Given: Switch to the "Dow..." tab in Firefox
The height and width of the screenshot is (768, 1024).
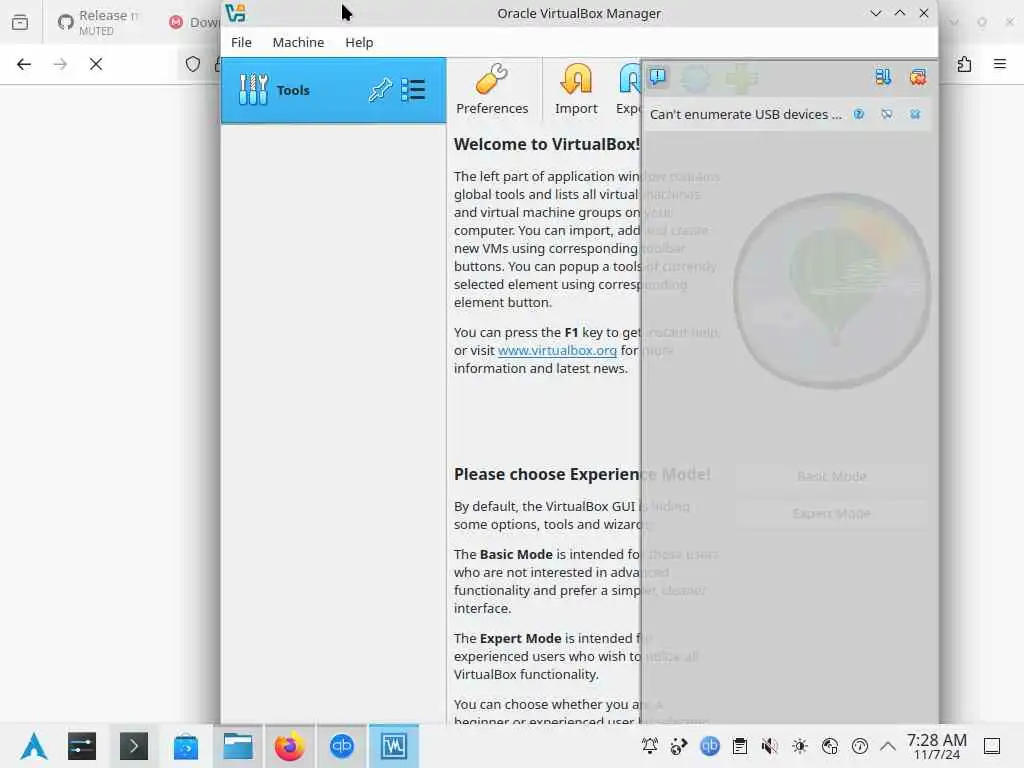Looking at the screenshot, I should tap(193, 22).
